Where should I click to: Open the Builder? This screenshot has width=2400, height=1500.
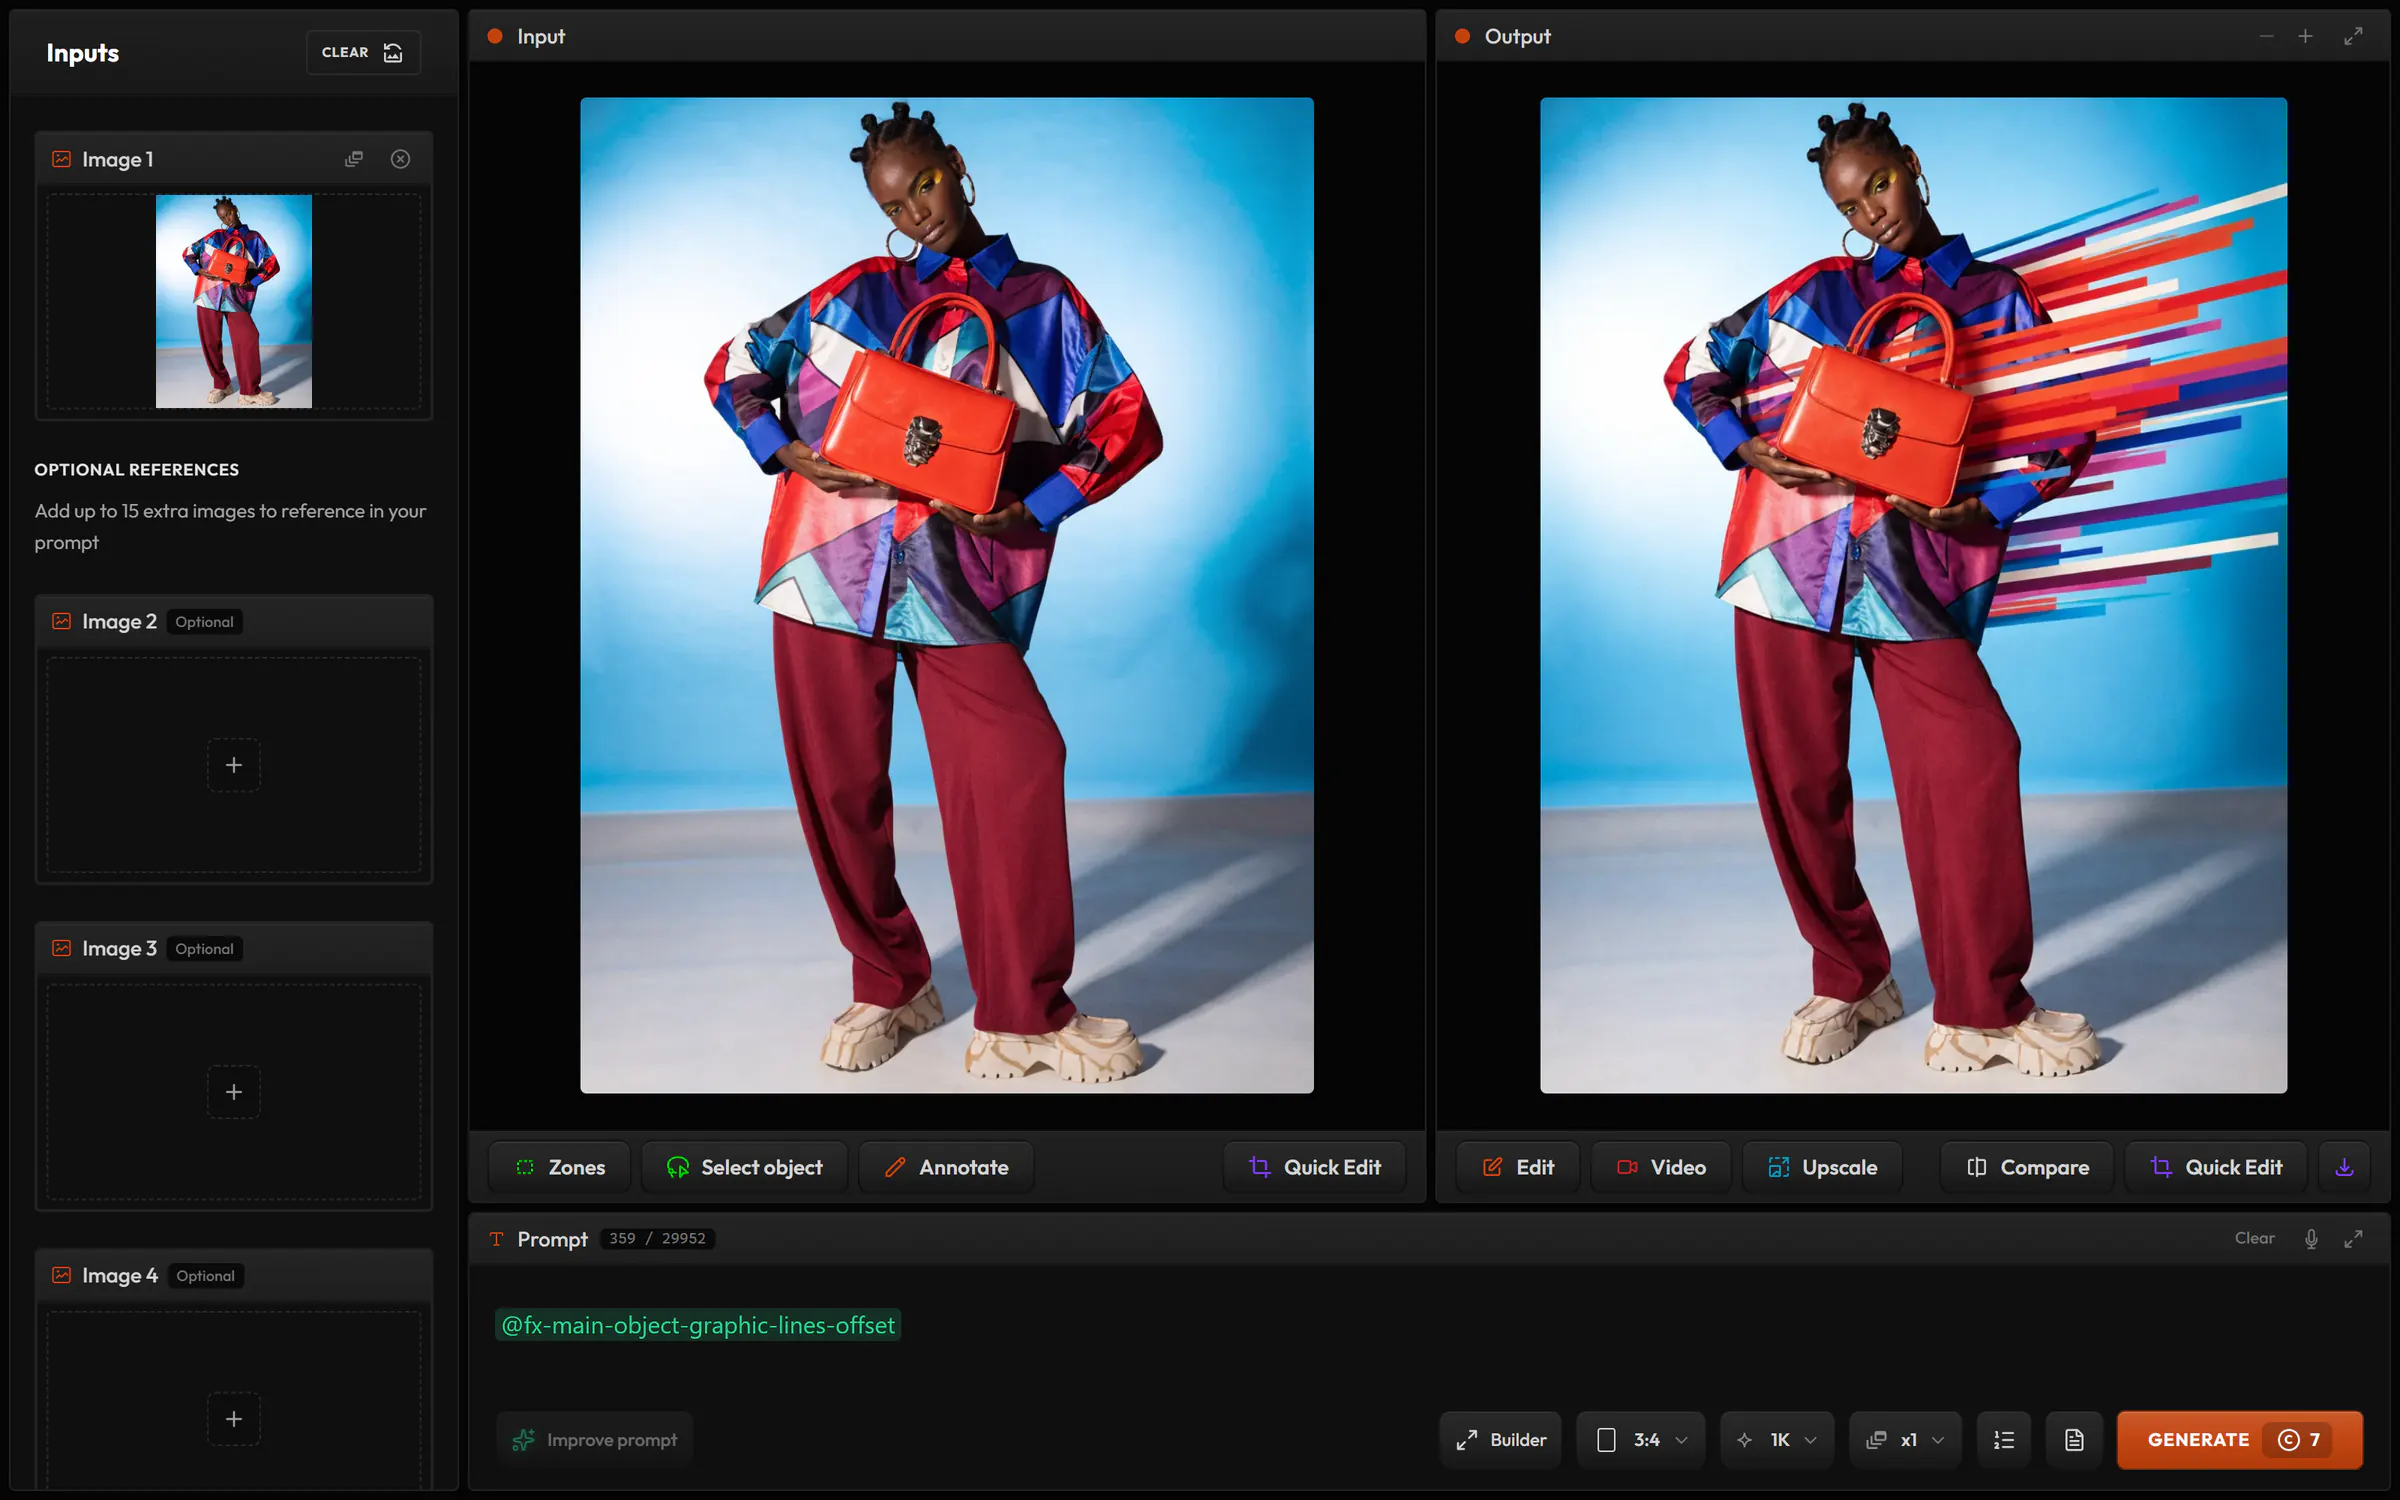tap(1500, 1440)
